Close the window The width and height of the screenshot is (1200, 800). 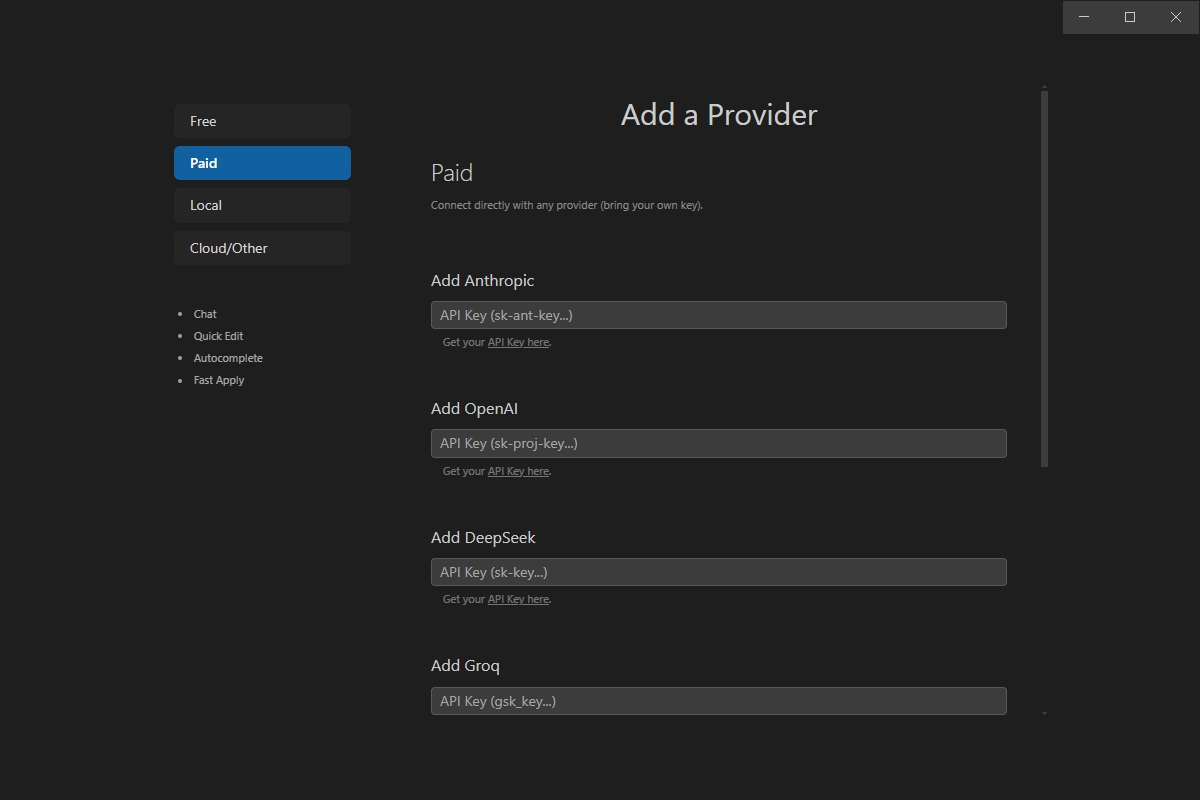coord(1176,17)
